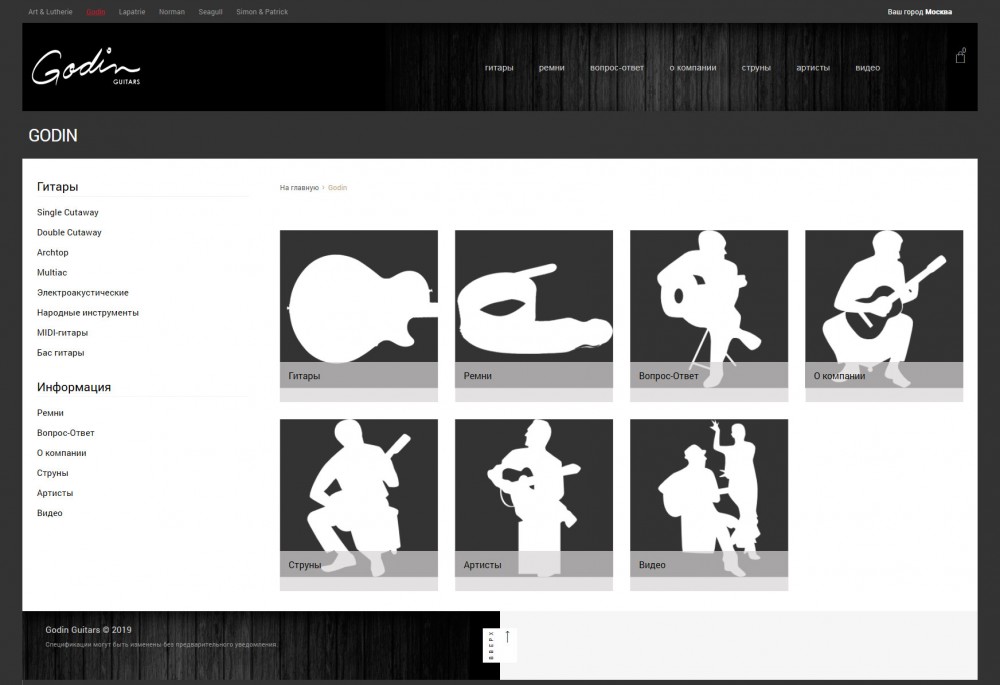1000x685 pixels.
Task: Open the О компании guitarist tile
Action: 884,316
